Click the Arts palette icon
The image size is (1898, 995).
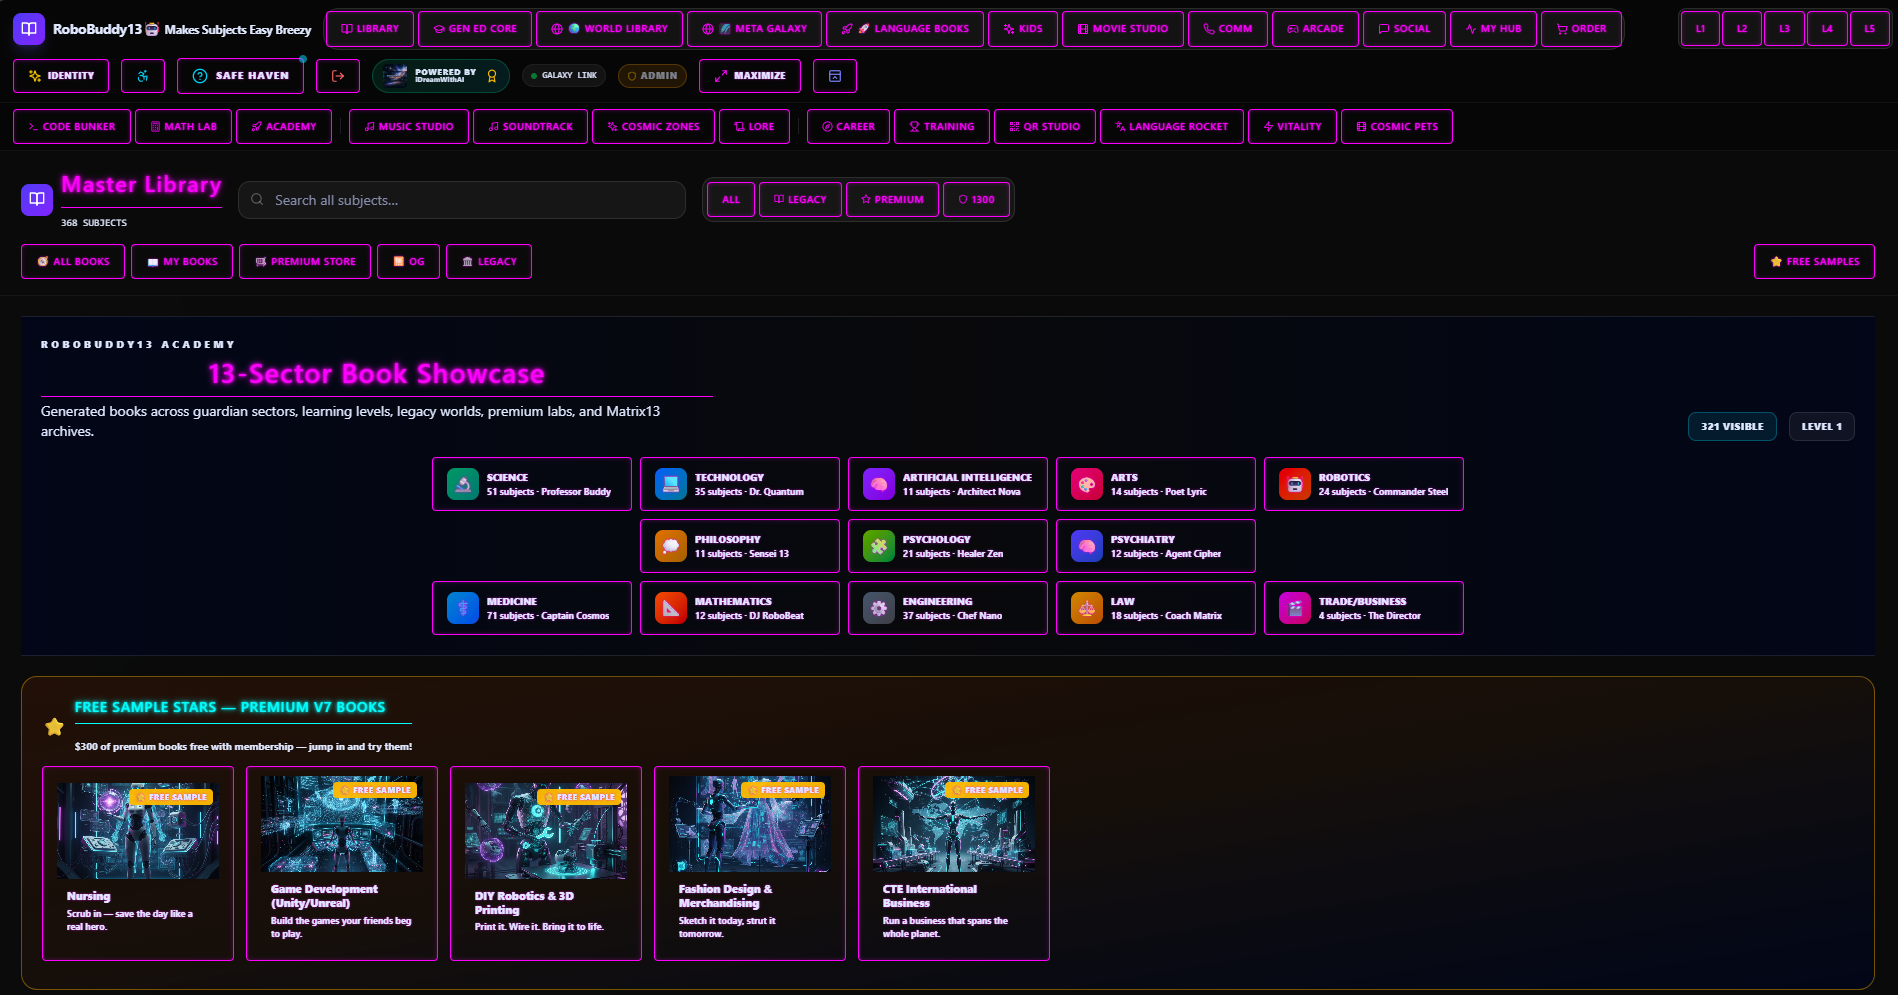coord(1087,484)
